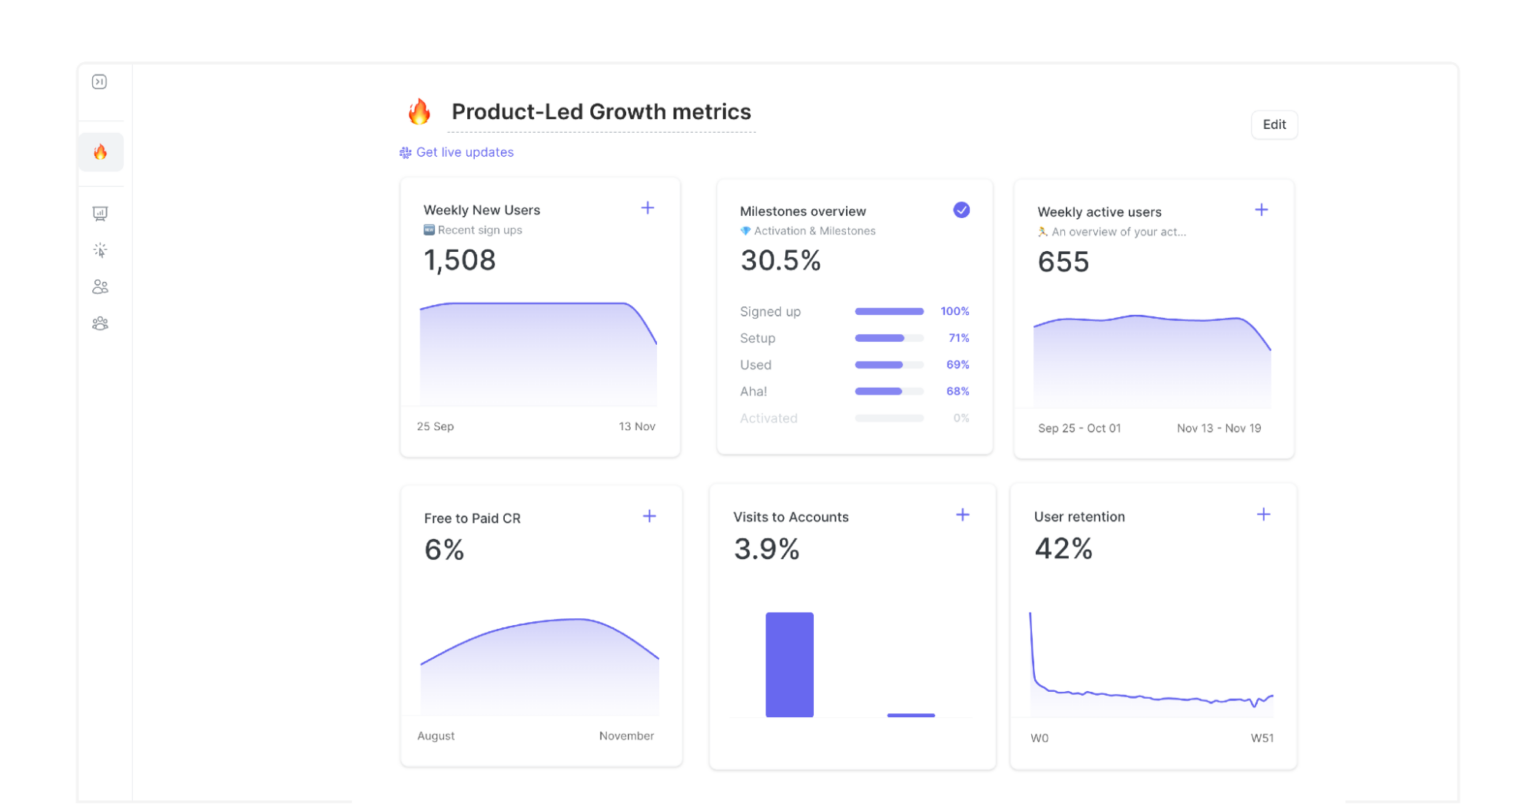Click the plus icon on User retention card
The image size is (1536, 804).
pyautogui.click(x=1263, y=514)
